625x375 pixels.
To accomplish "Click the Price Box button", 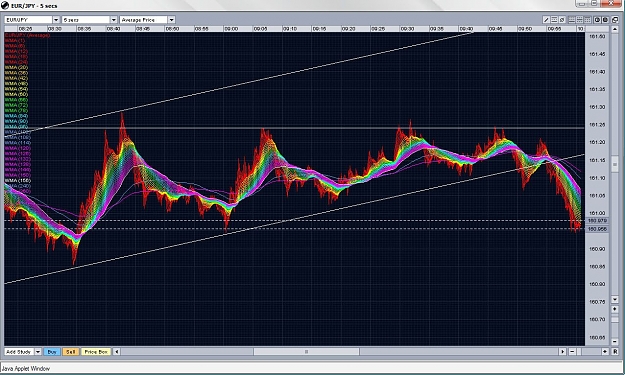I will [x=96, y=351].
